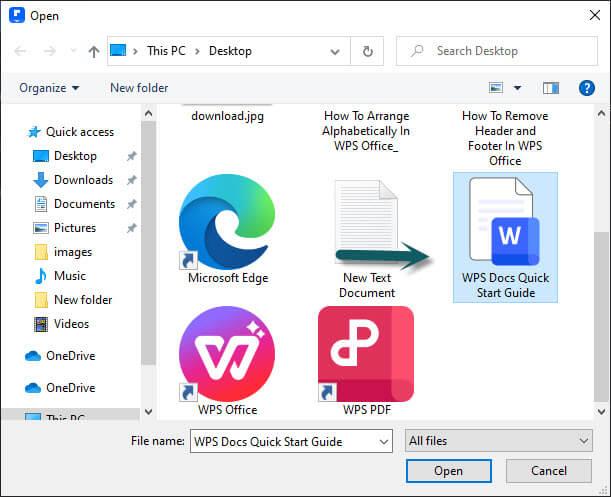Refresh the Desktop folder view
This screenshot has height=497, width=611.
[x=367, y=51]
